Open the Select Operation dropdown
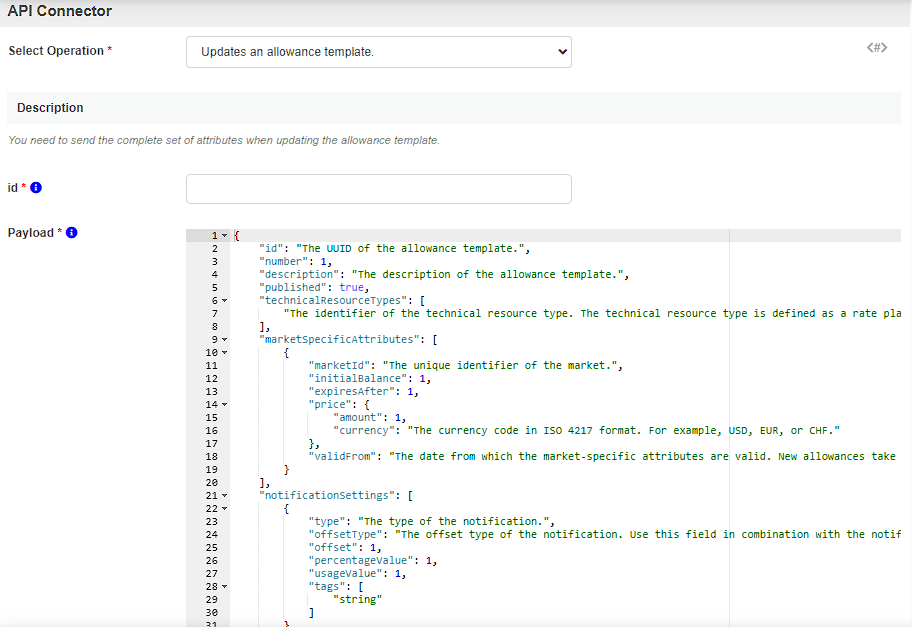 (378, 52)
